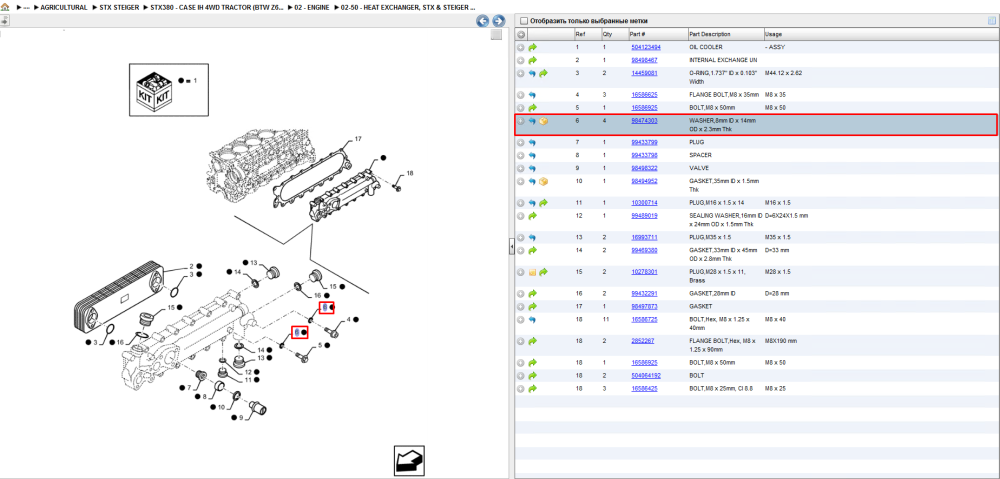The width and height of the screenshot is (1000, 479).
Task: Add INTERNAL EXCHANGE UN row with its plus icon
Action: [x=521, y=60]
